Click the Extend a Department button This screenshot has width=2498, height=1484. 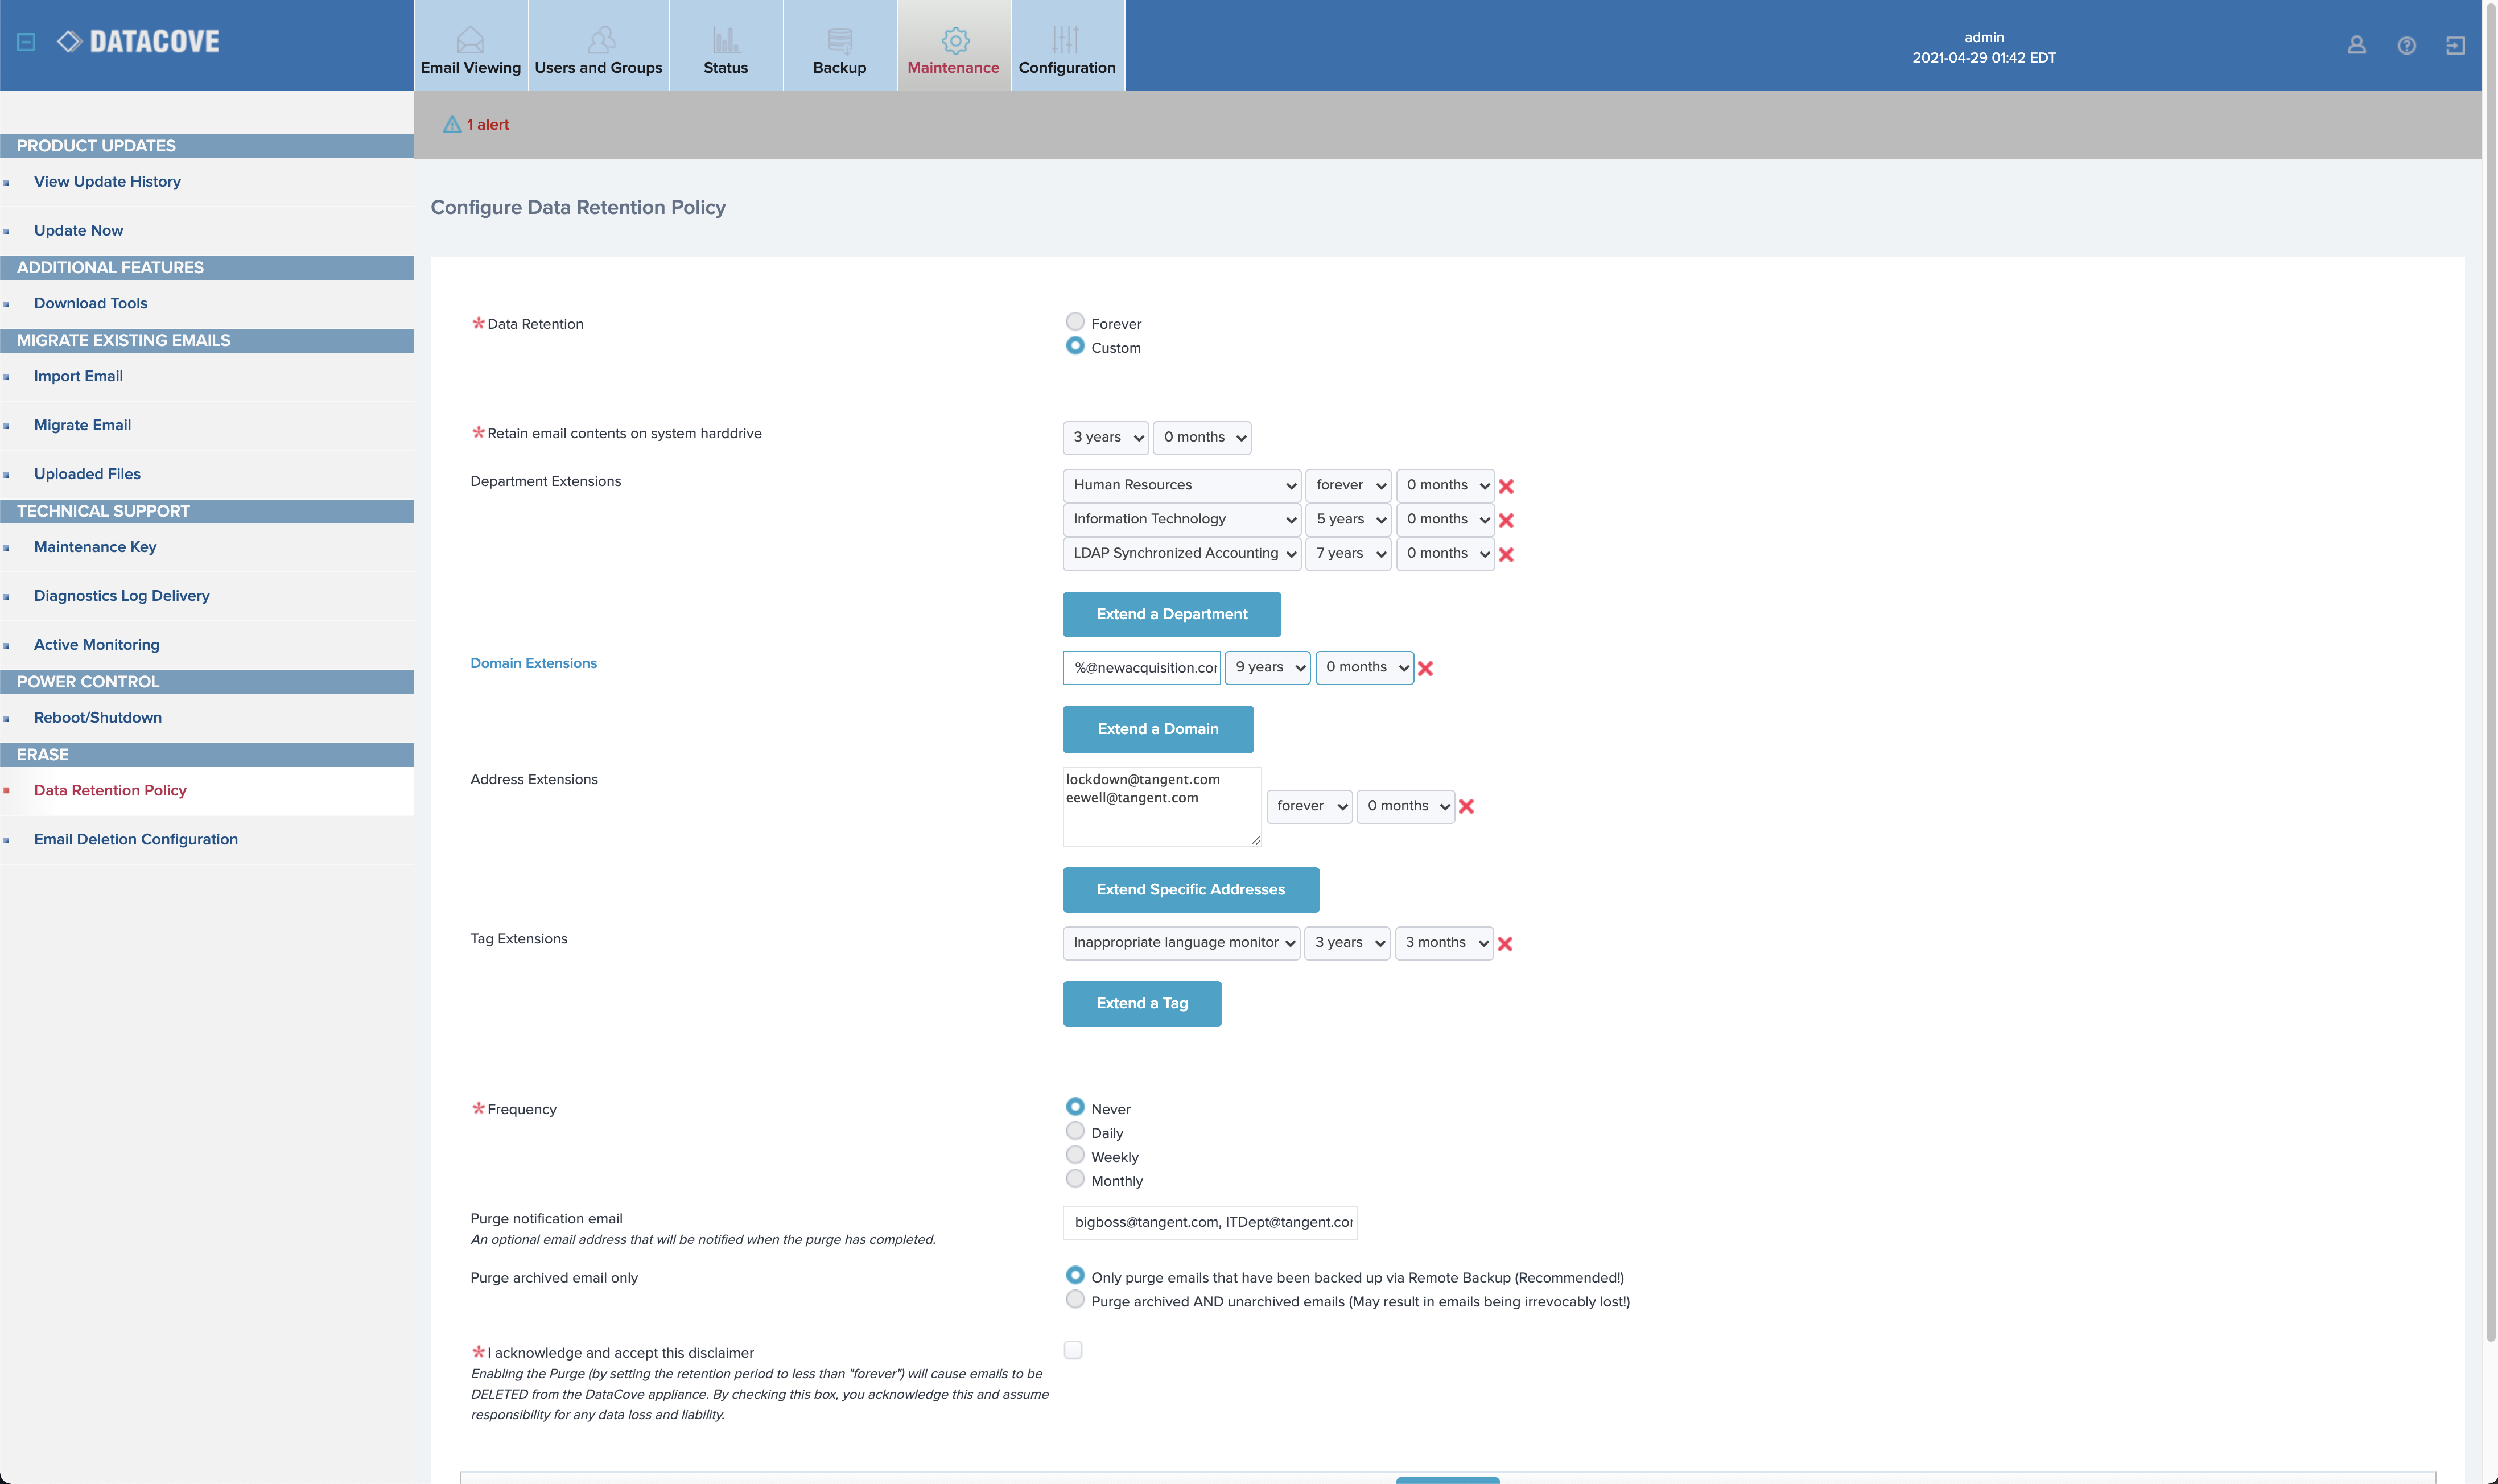[x=1171, y=614]
